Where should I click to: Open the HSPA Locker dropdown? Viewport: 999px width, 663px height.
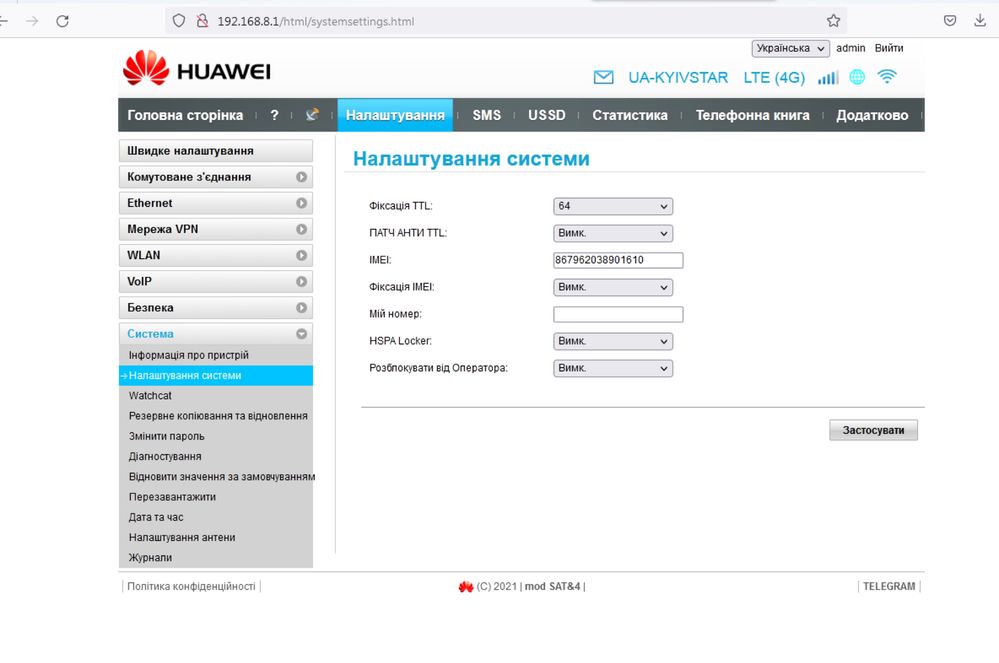coord(613,341)
